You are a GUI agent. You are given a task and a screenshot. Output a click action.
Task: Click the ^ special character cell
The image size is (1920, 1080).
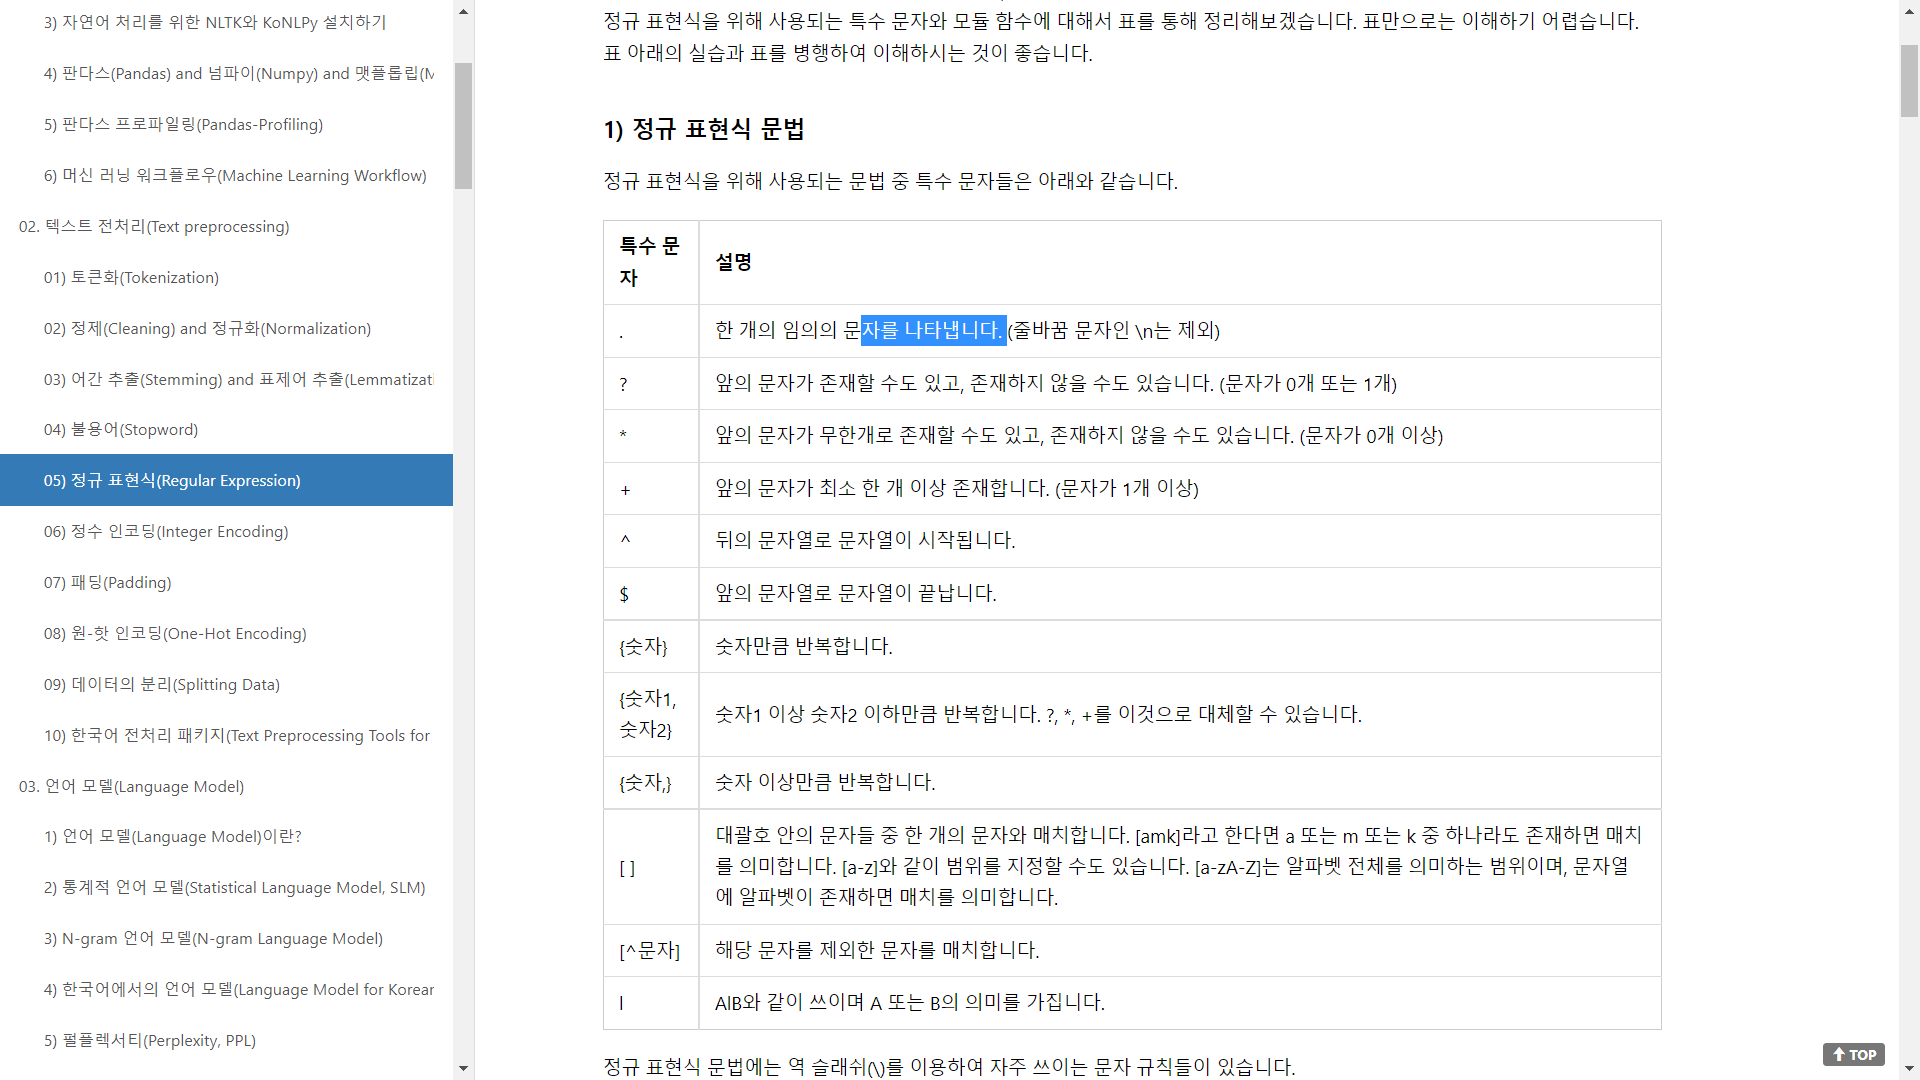click(651, 541)
